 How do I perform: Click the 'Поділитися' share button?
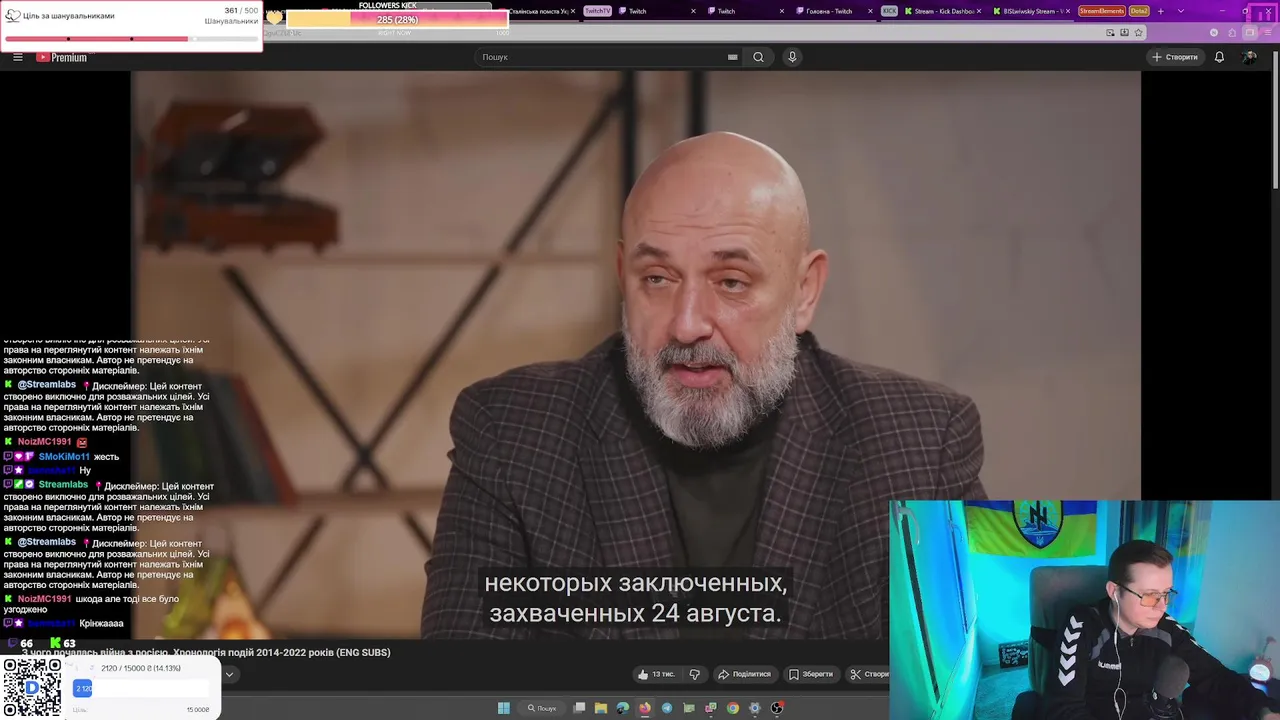click(745, 674)
